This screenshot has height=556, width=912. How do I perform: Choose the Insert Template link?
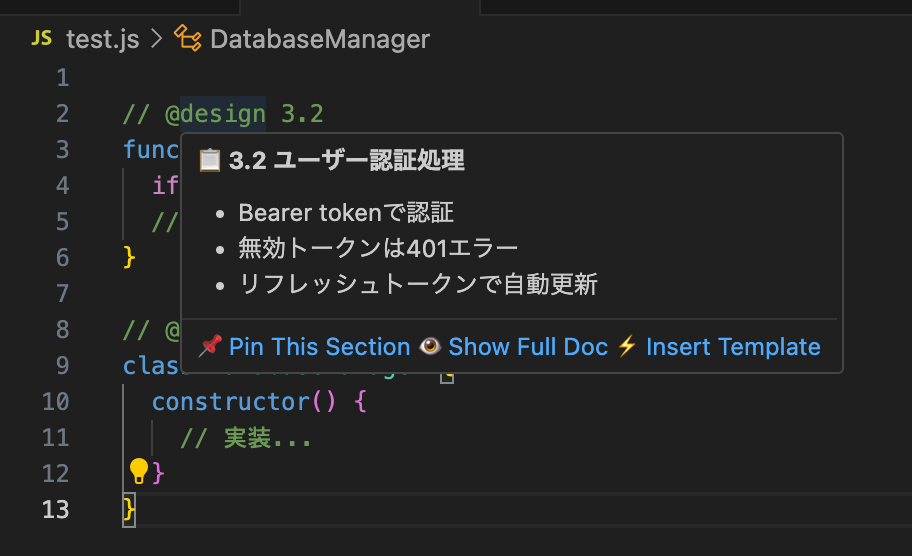[733, 347]
